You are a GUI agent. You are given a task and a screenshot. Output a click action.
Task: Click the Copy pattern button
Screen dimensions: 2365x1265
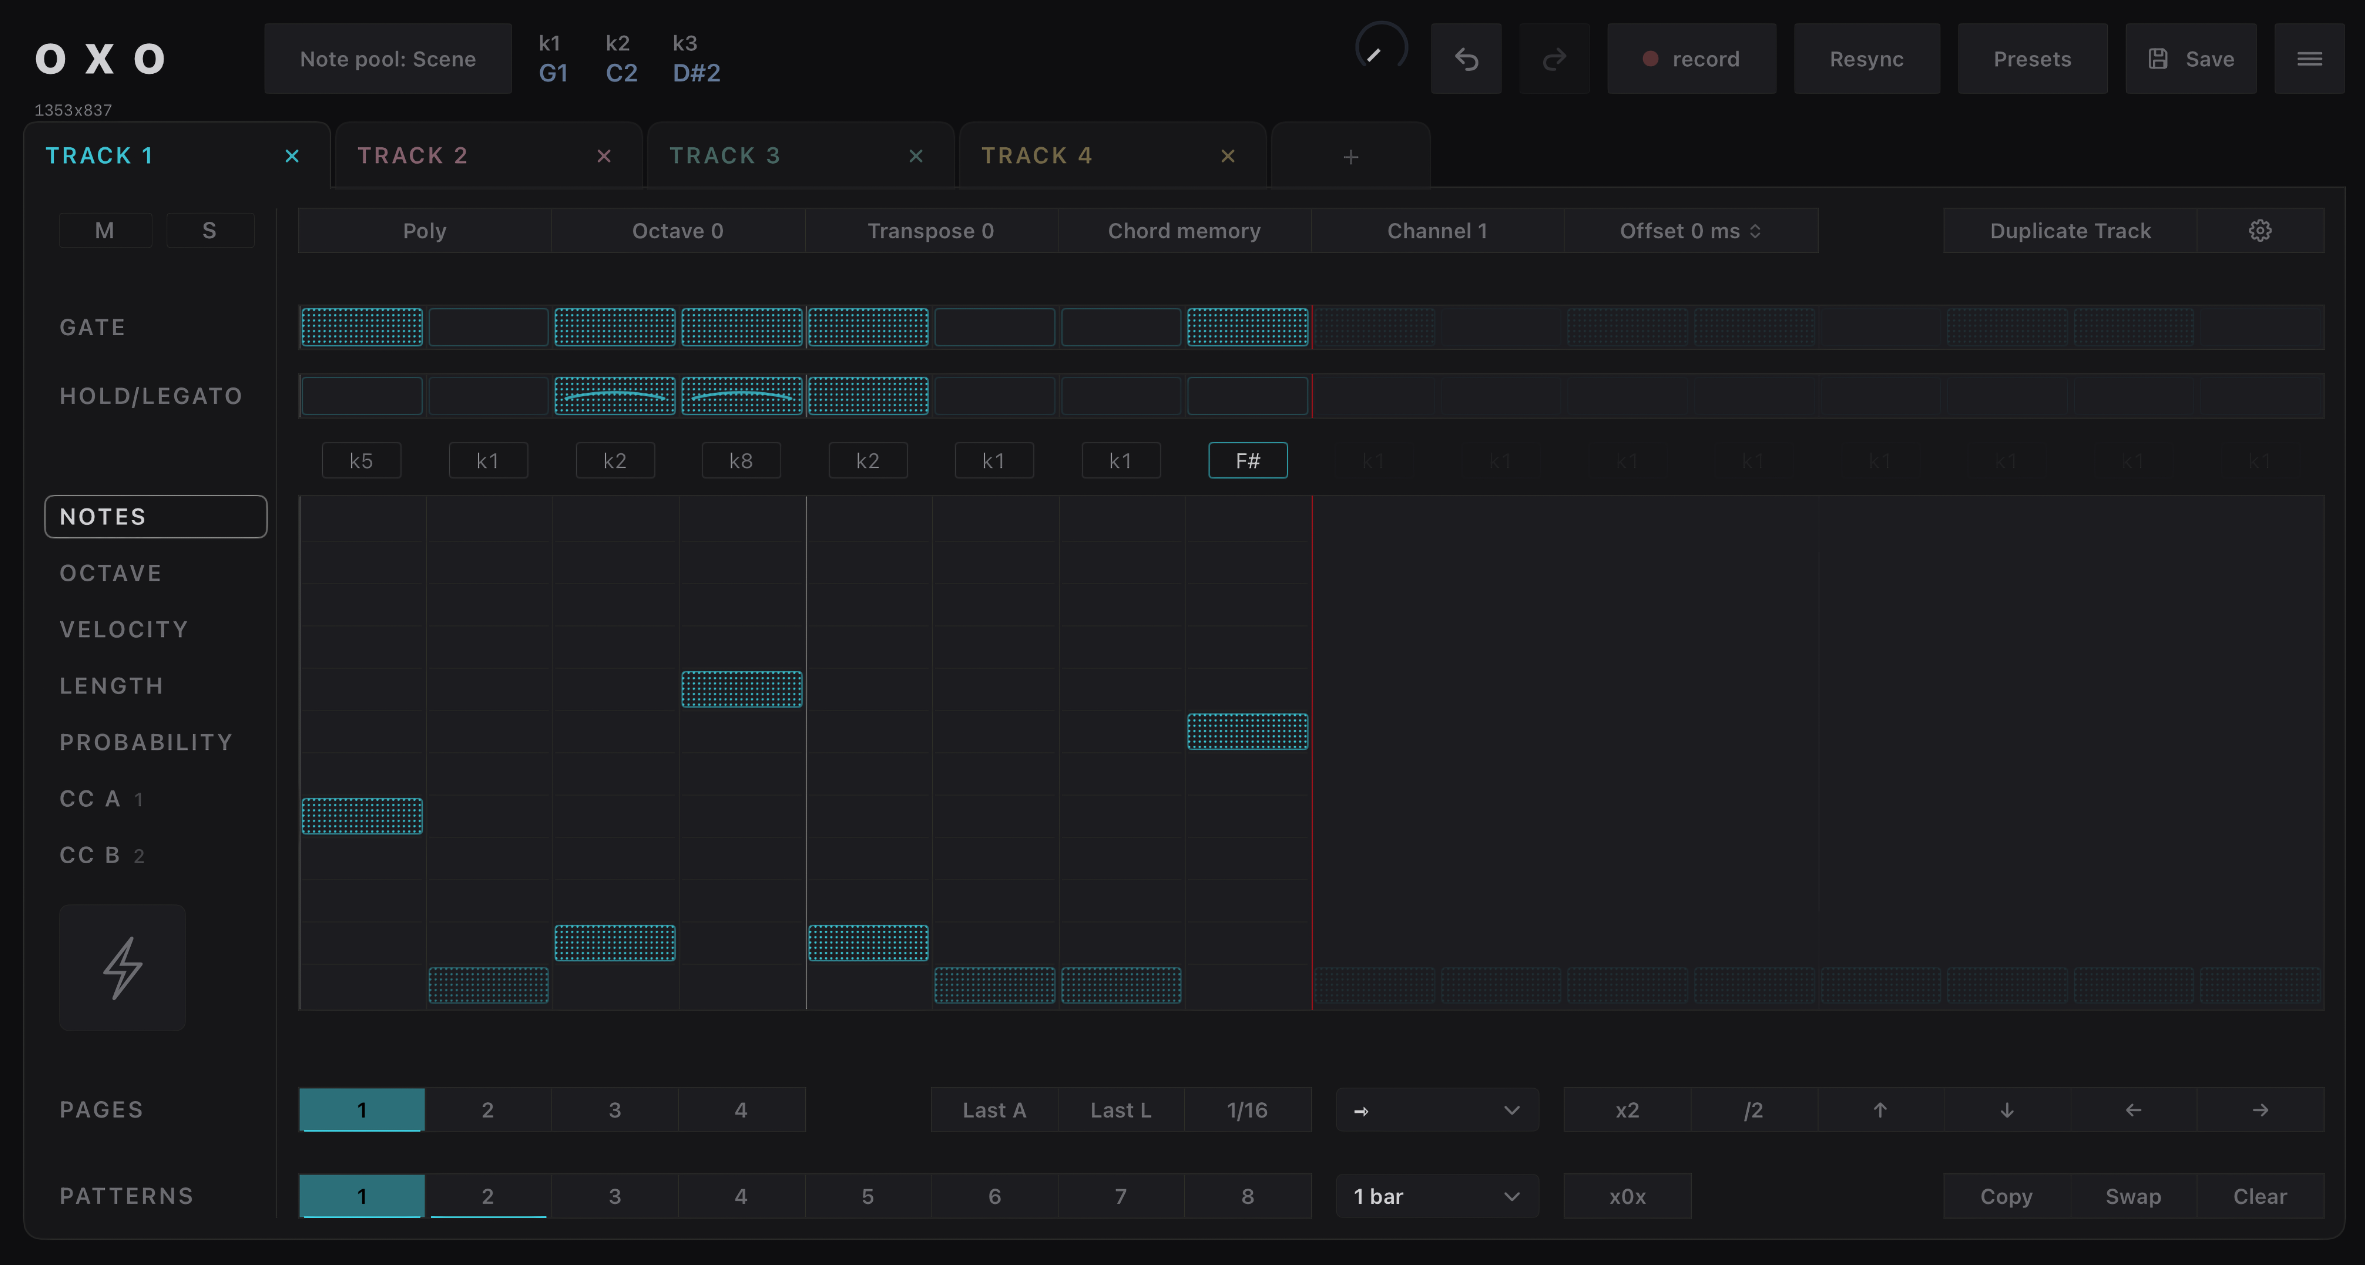(x=2007, y=1196)
